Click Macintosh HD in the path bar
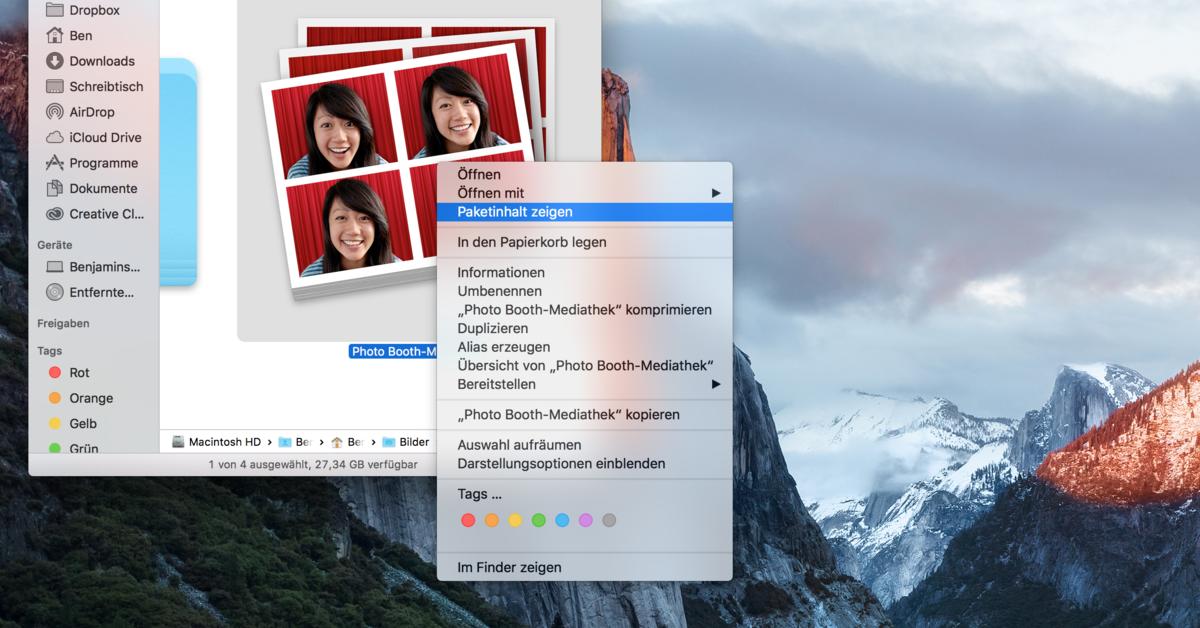The width and height of the screenshot is (1200, 628). click(x=225, y=441)
